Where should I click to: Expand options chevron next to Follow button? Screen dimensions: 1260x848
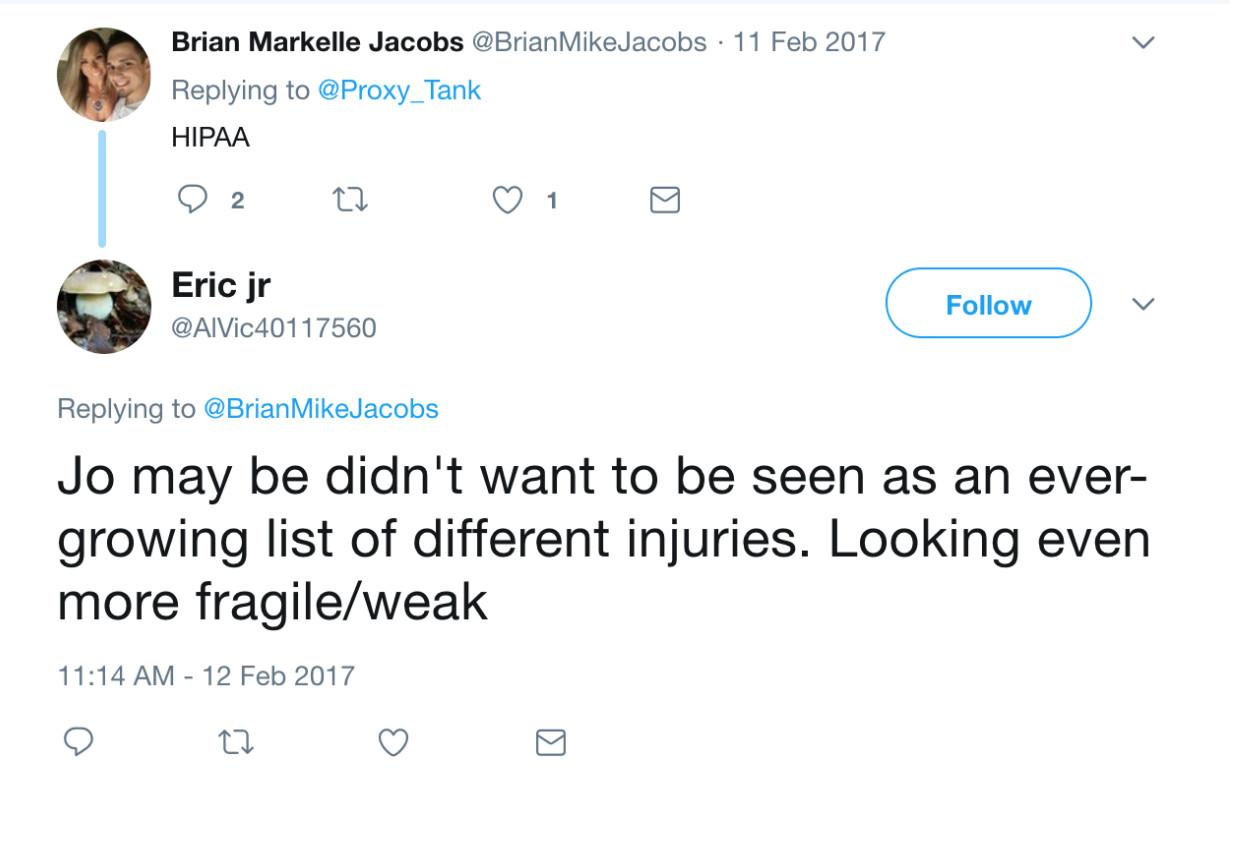[1145, 304]
